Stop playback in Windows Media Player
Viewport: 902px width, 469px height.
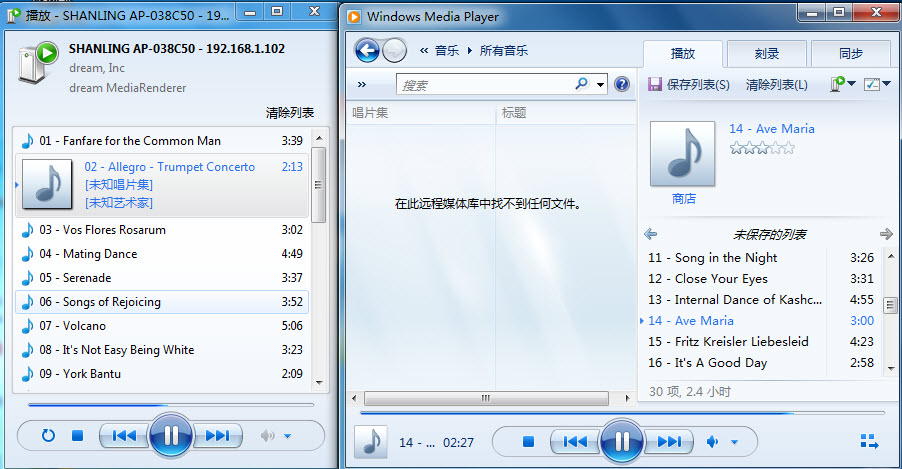point(528,441)
